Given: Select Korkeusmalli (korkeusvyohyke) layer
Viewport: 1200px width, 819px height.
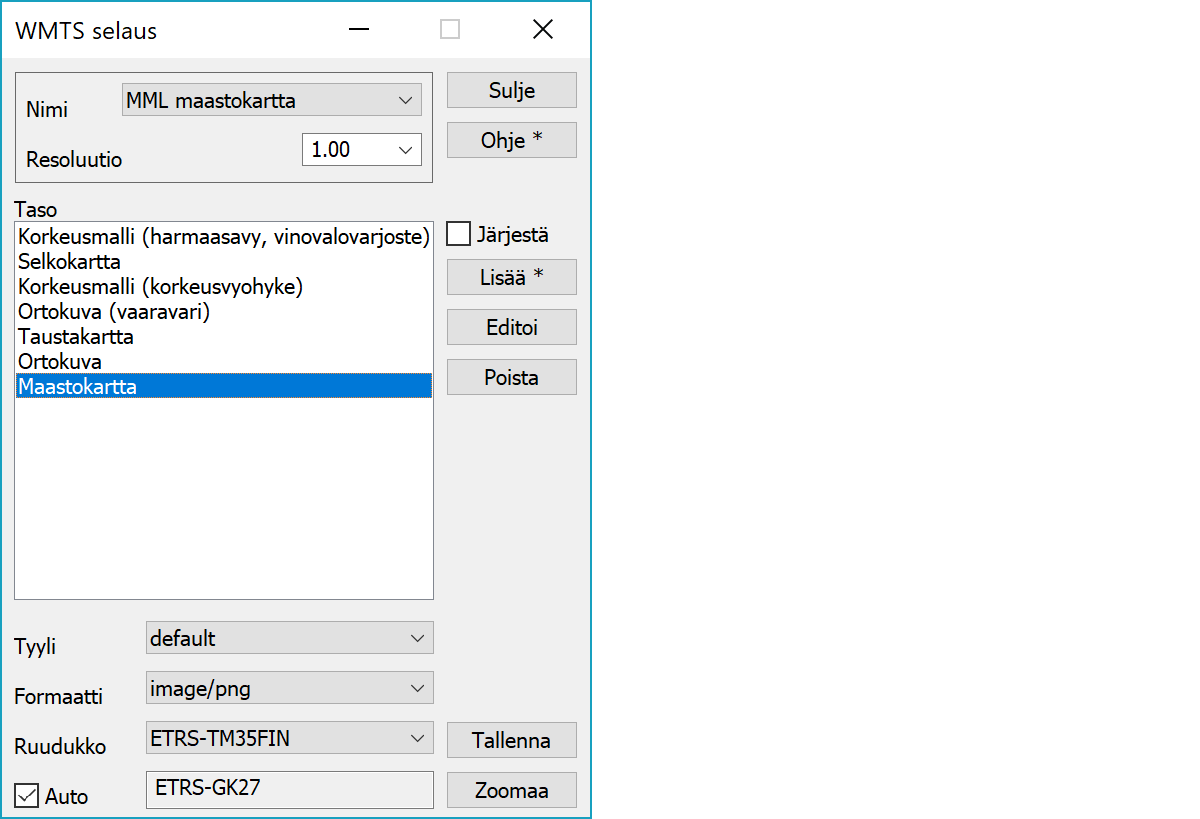Looking at the screenshot, I should 160,287.
